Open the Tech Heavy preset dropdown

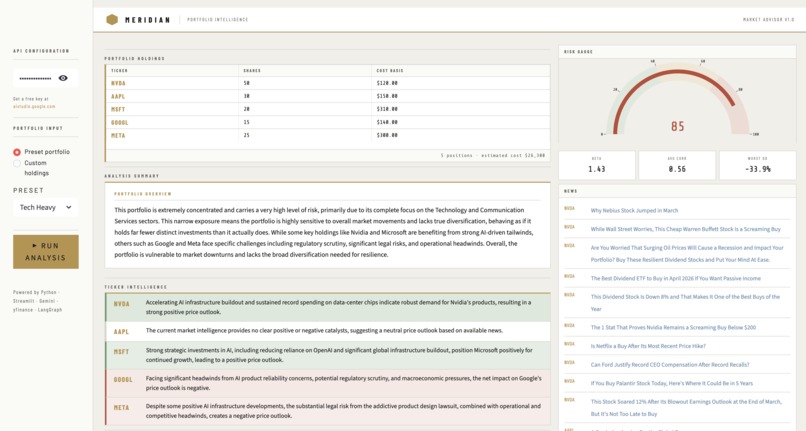click(46, 207)
